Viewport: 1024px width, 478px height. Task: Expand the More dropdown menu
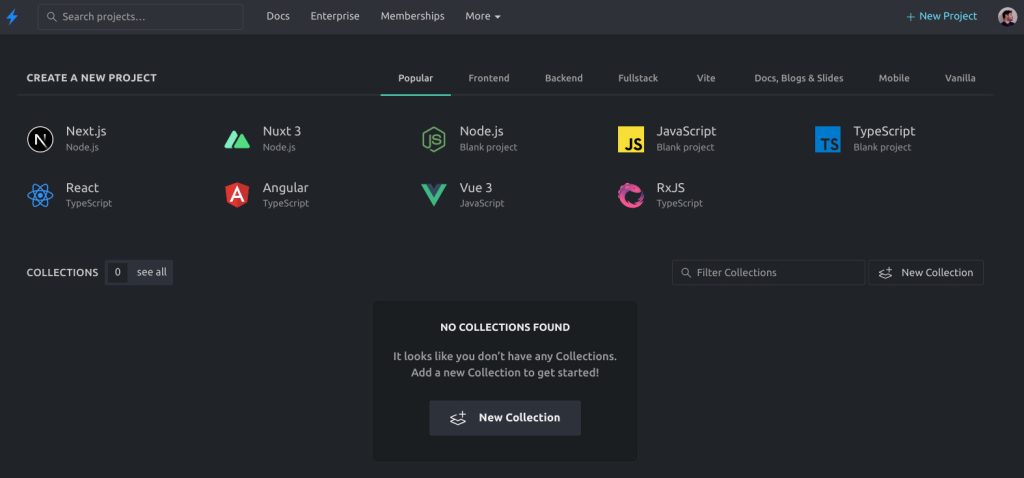483,16
